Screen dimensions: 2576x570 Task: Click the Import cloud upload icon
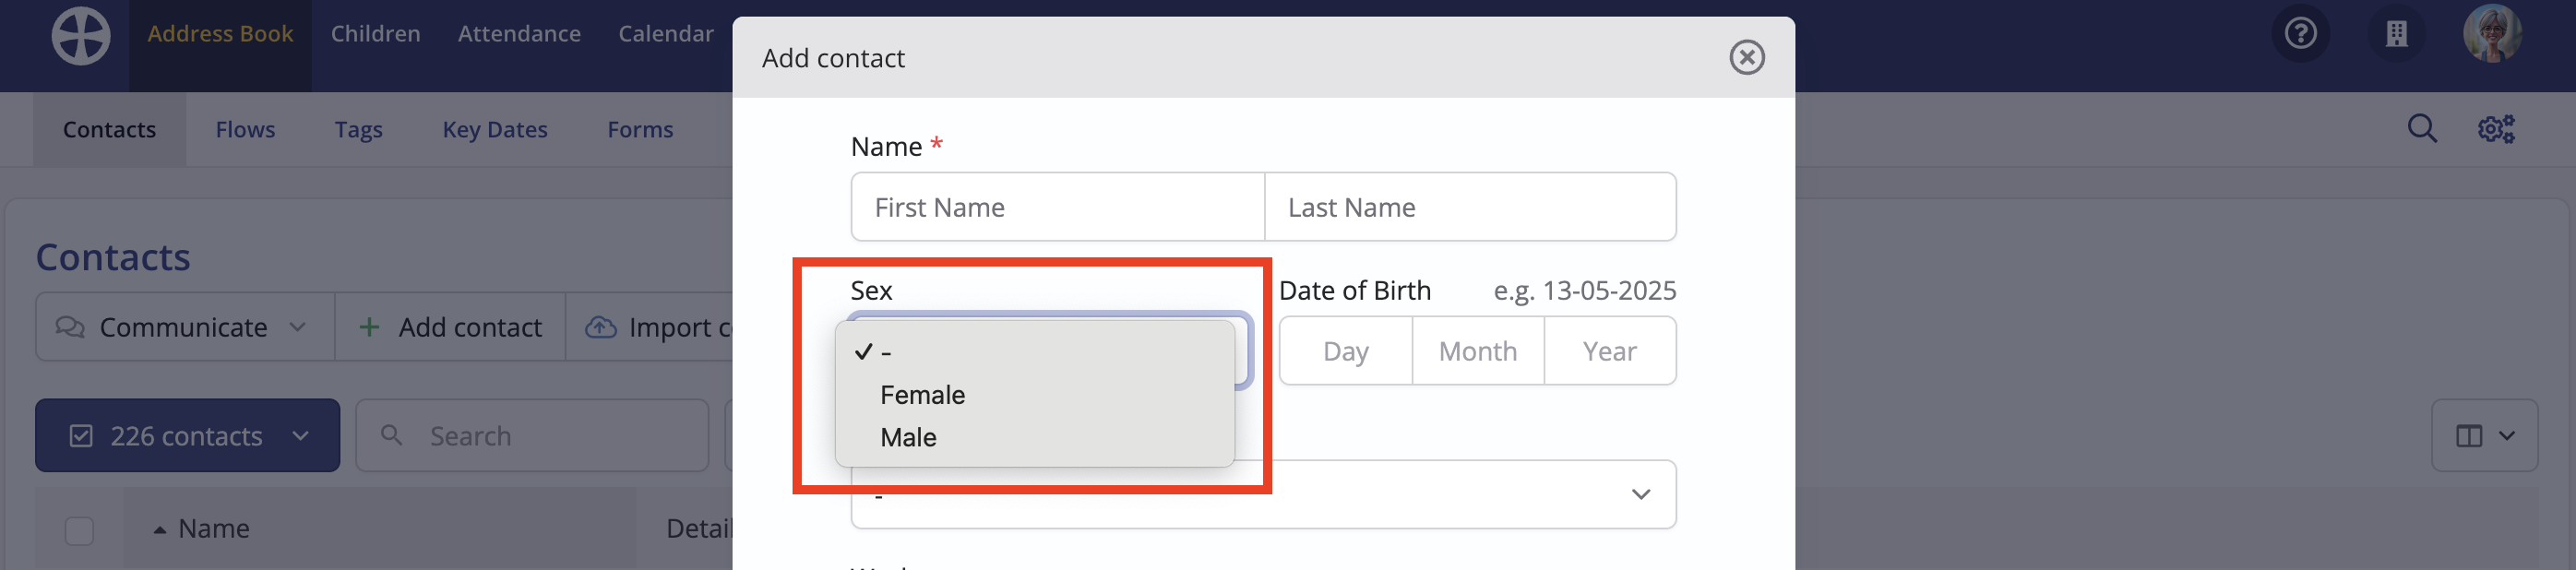pyautogui.click(x=600, y=327)
